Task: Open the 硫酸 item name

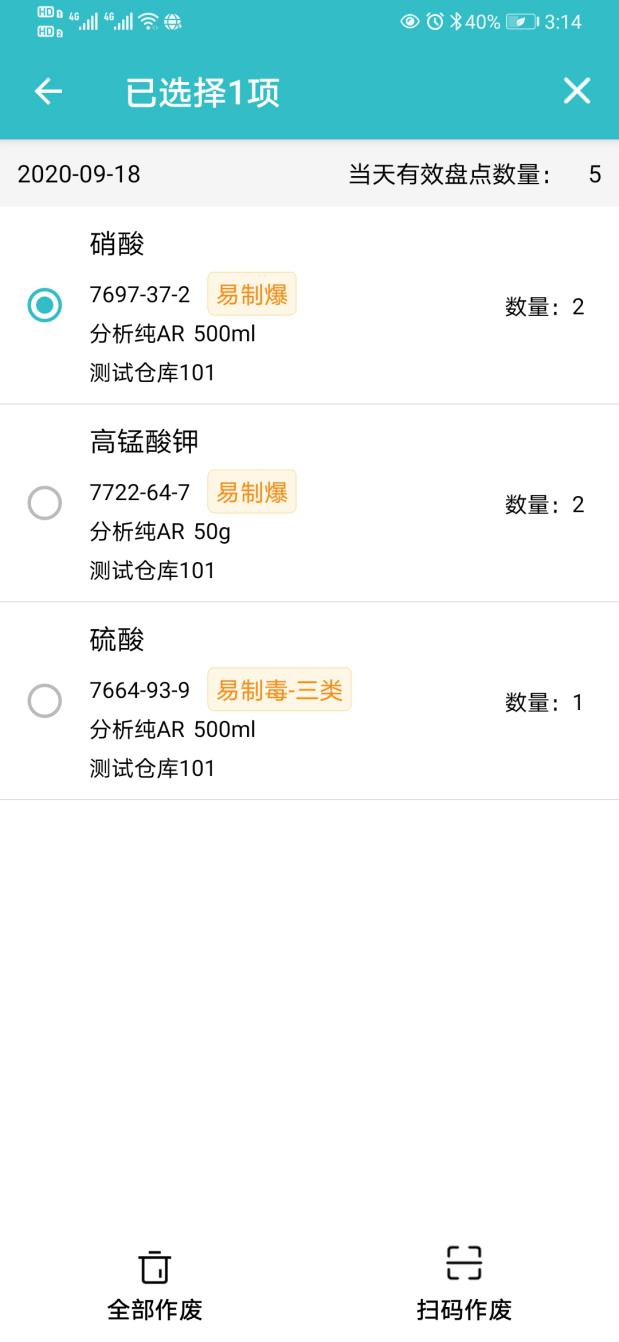Action: point(117,639)
